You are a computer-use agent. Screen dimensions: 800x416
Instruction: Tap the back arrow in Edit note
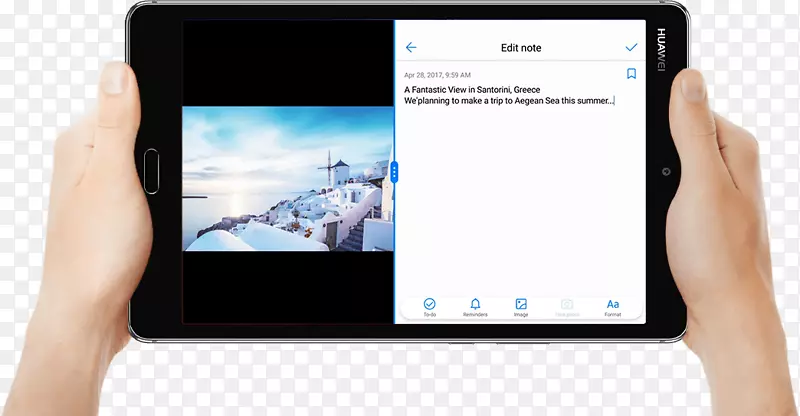[411, 47]
